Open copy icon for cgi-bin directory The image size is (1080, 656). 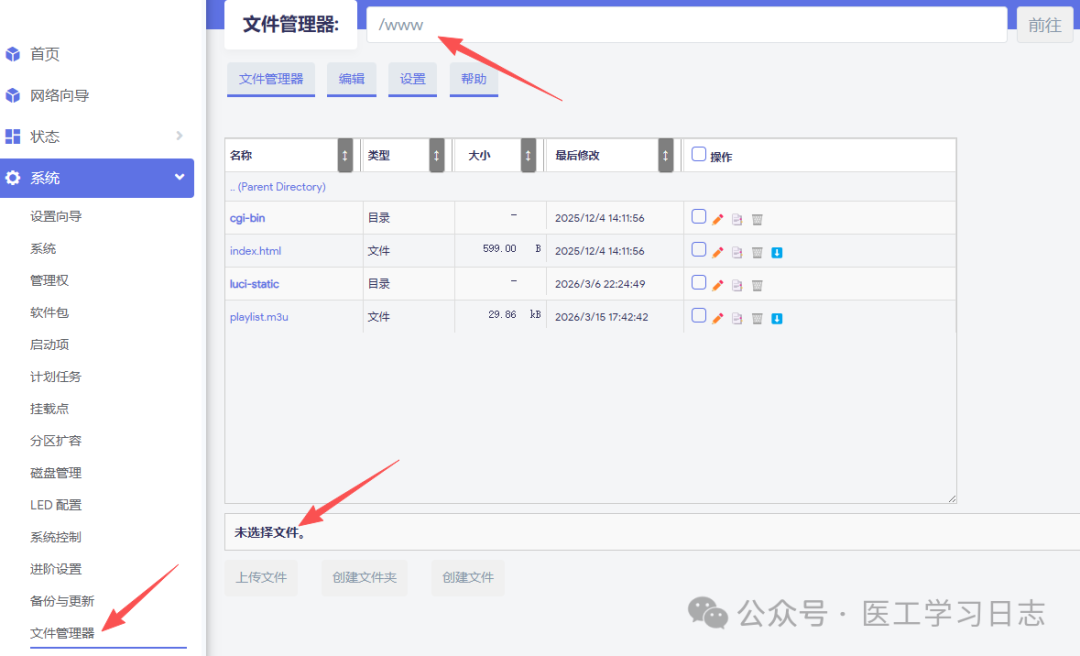[x=737, y=218]
